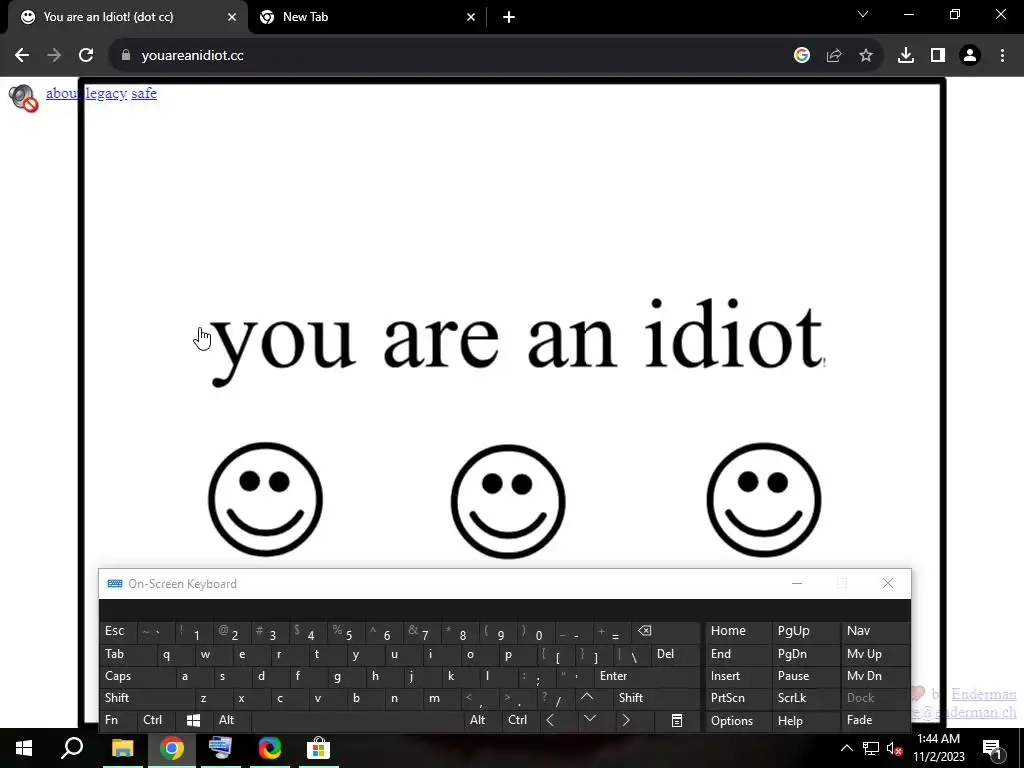Open Chrome downloads icon

pos(906,56)
